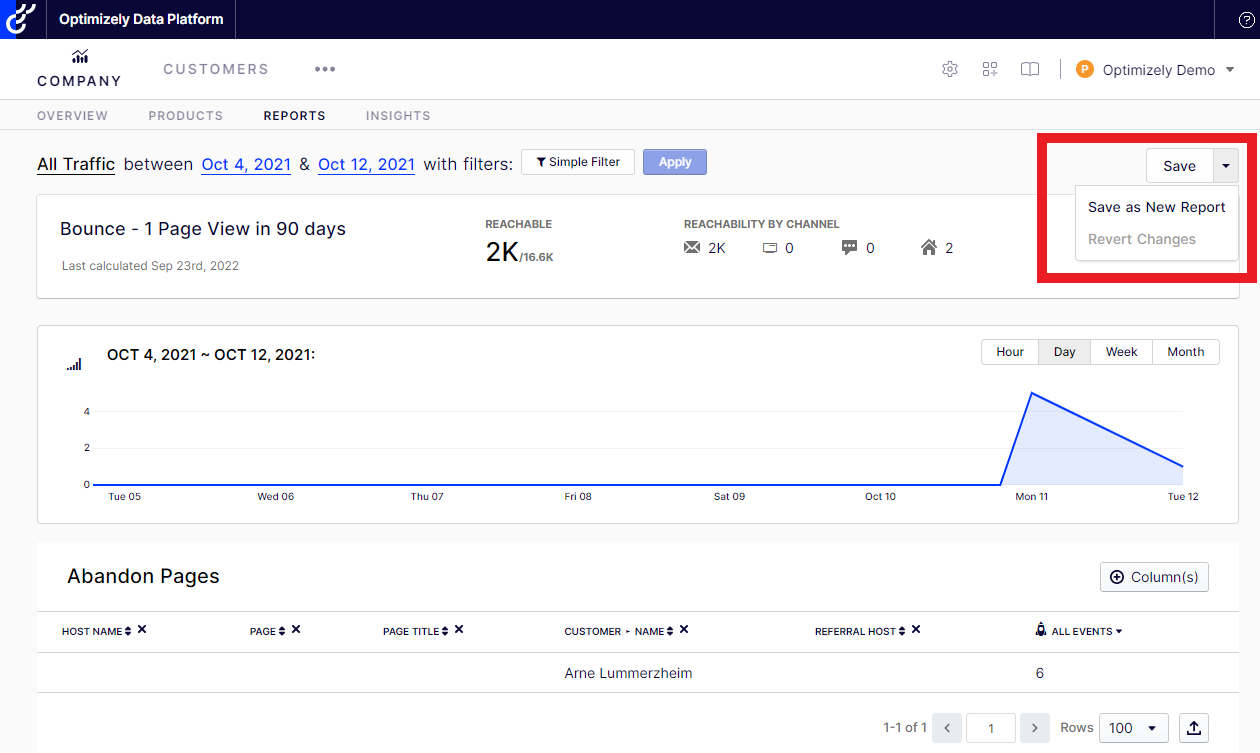Switch chart granularity to Month
The image size is (1260, 753).
[1186, 352]
